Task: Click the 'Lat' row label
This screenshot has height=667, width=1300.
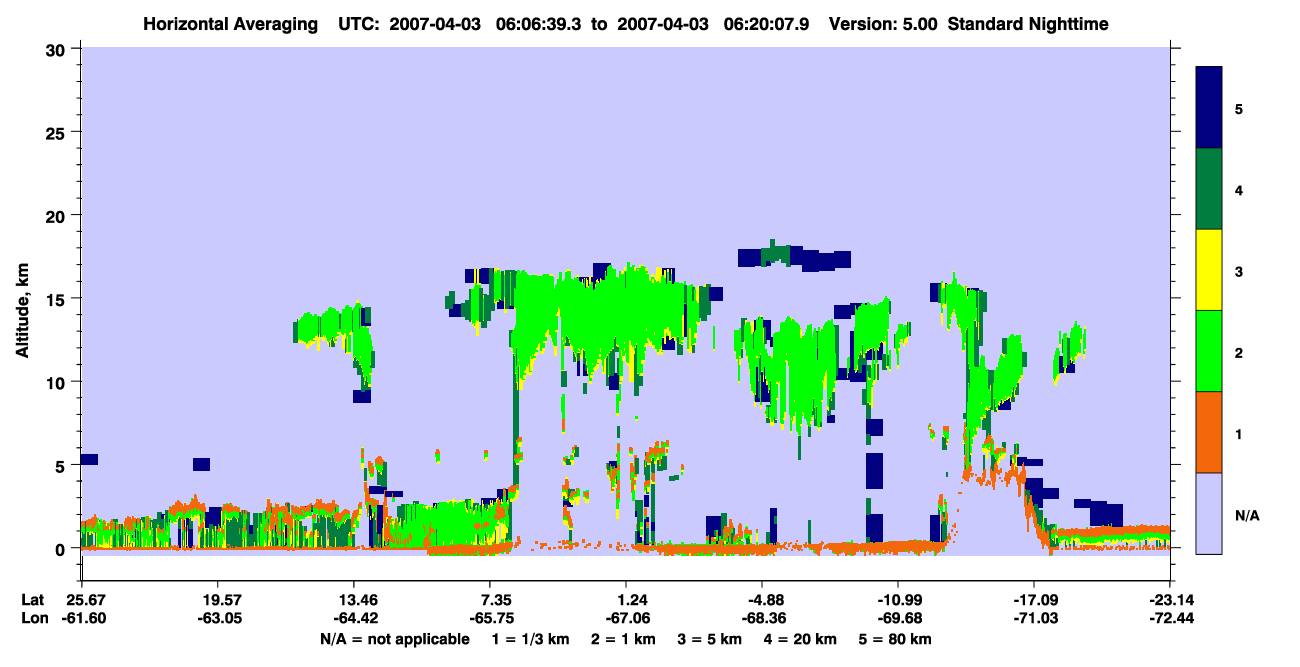Action: [32, 600]
